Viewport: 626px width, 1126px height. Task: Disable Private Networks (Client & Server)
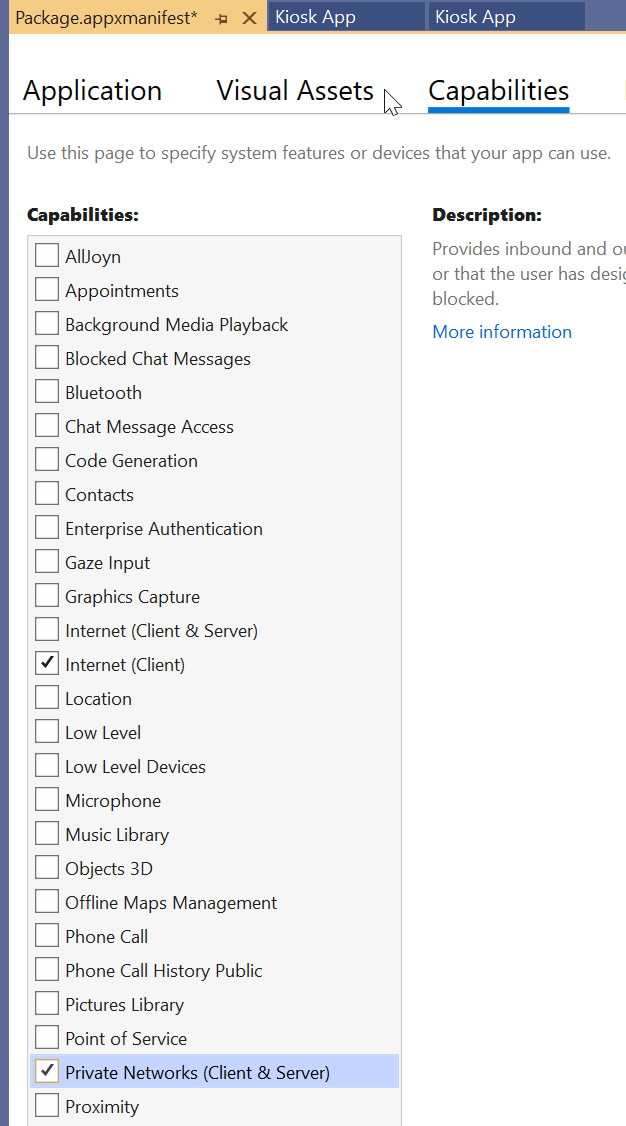click(47, 1072)
